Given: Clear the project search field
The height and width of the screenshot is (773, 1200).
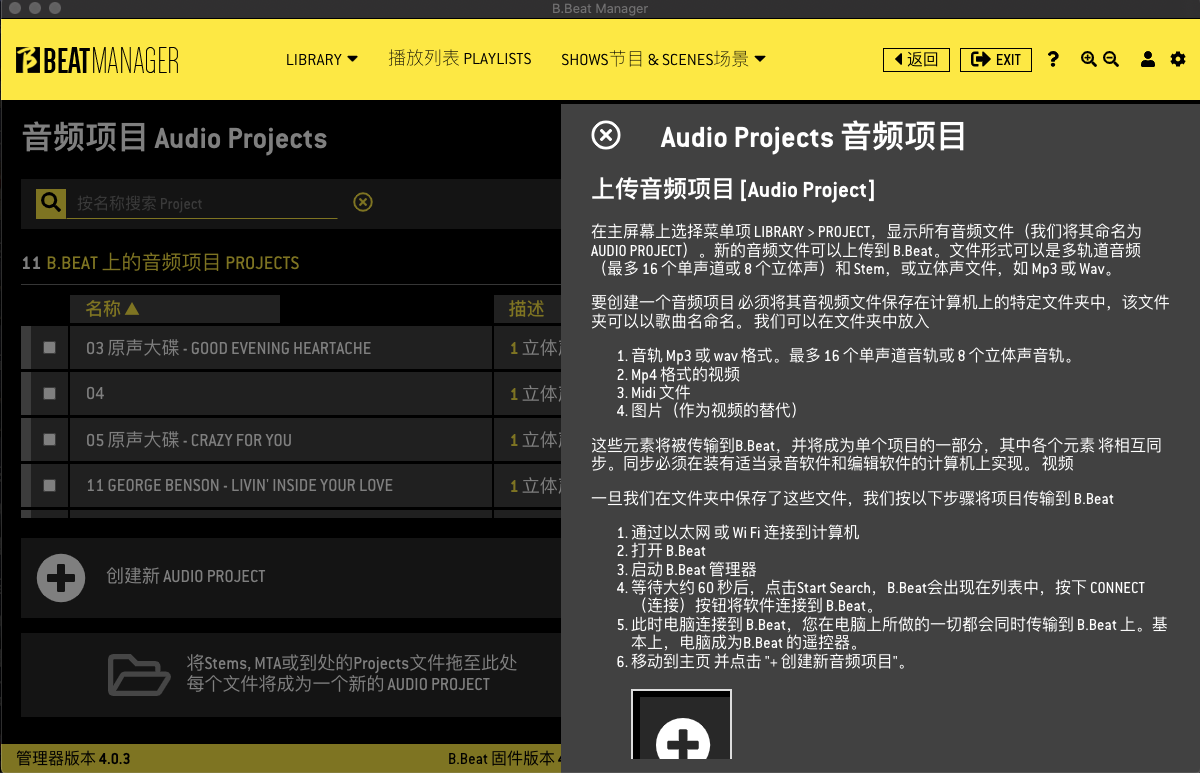Looking at the screenshot, I should [x=363, y=203].
